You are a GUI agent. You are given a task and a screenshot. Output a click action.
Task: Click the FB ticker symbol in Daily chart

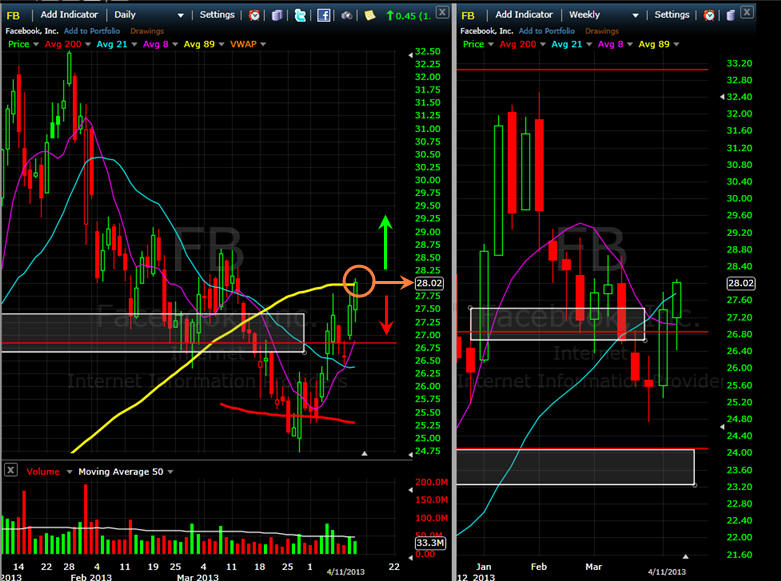coord(14,15)
